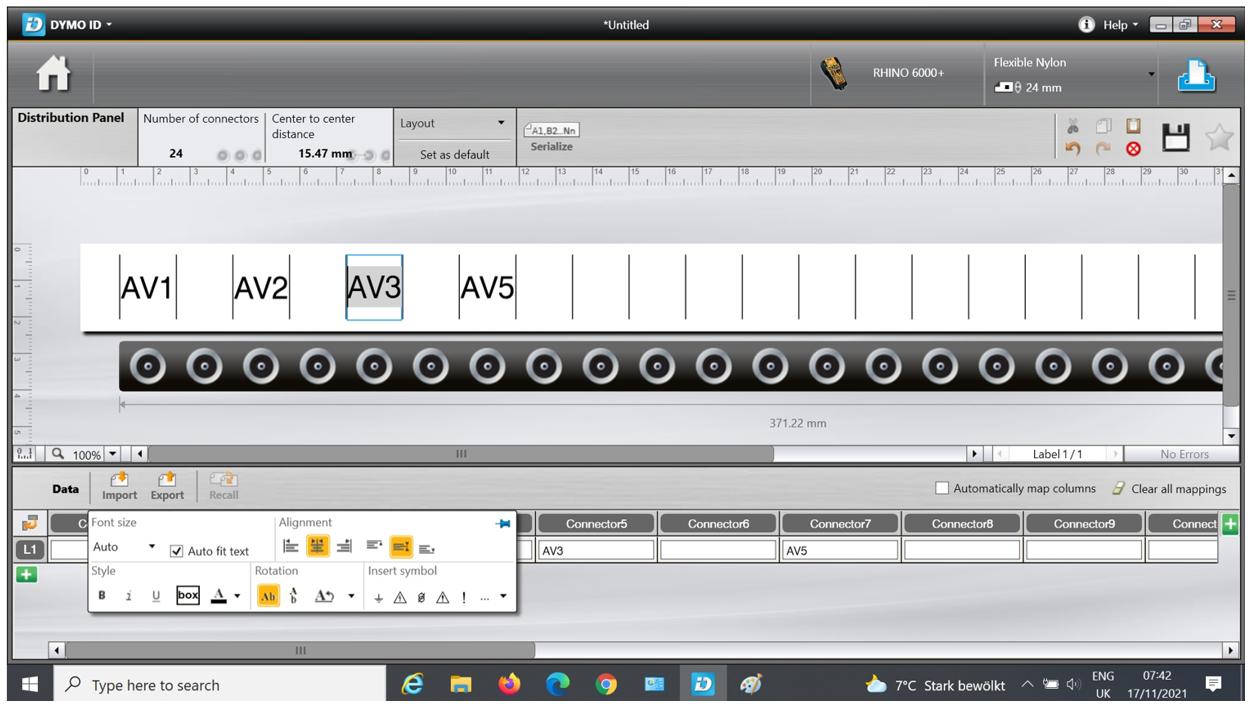Toggle underline text style
The image size is (1250, 710).
(x=155, y=596)
